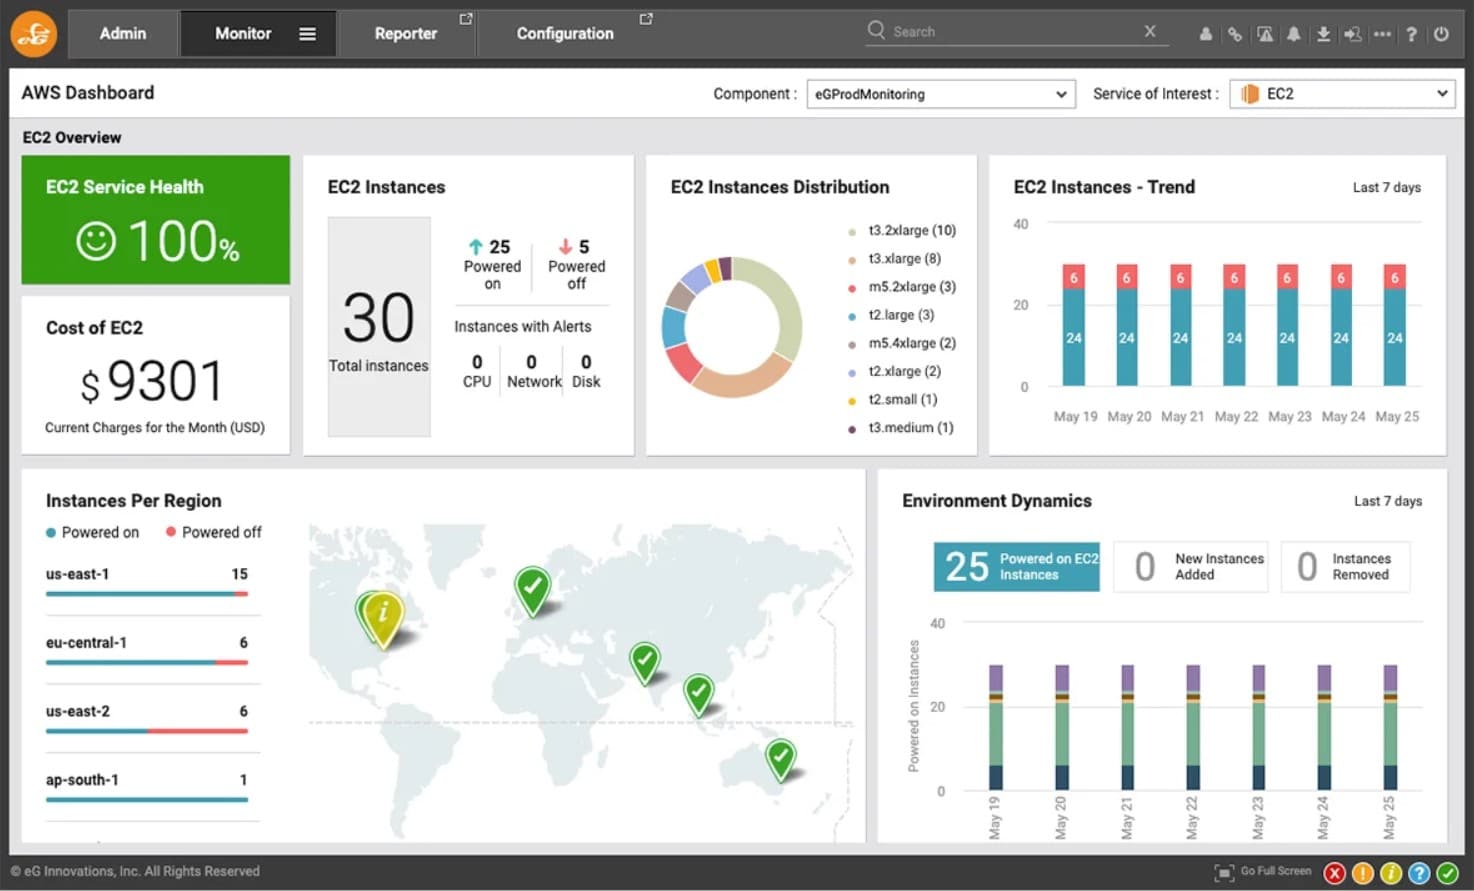
Task: Click the chain link icon in header
Action: pos(1235,34)
